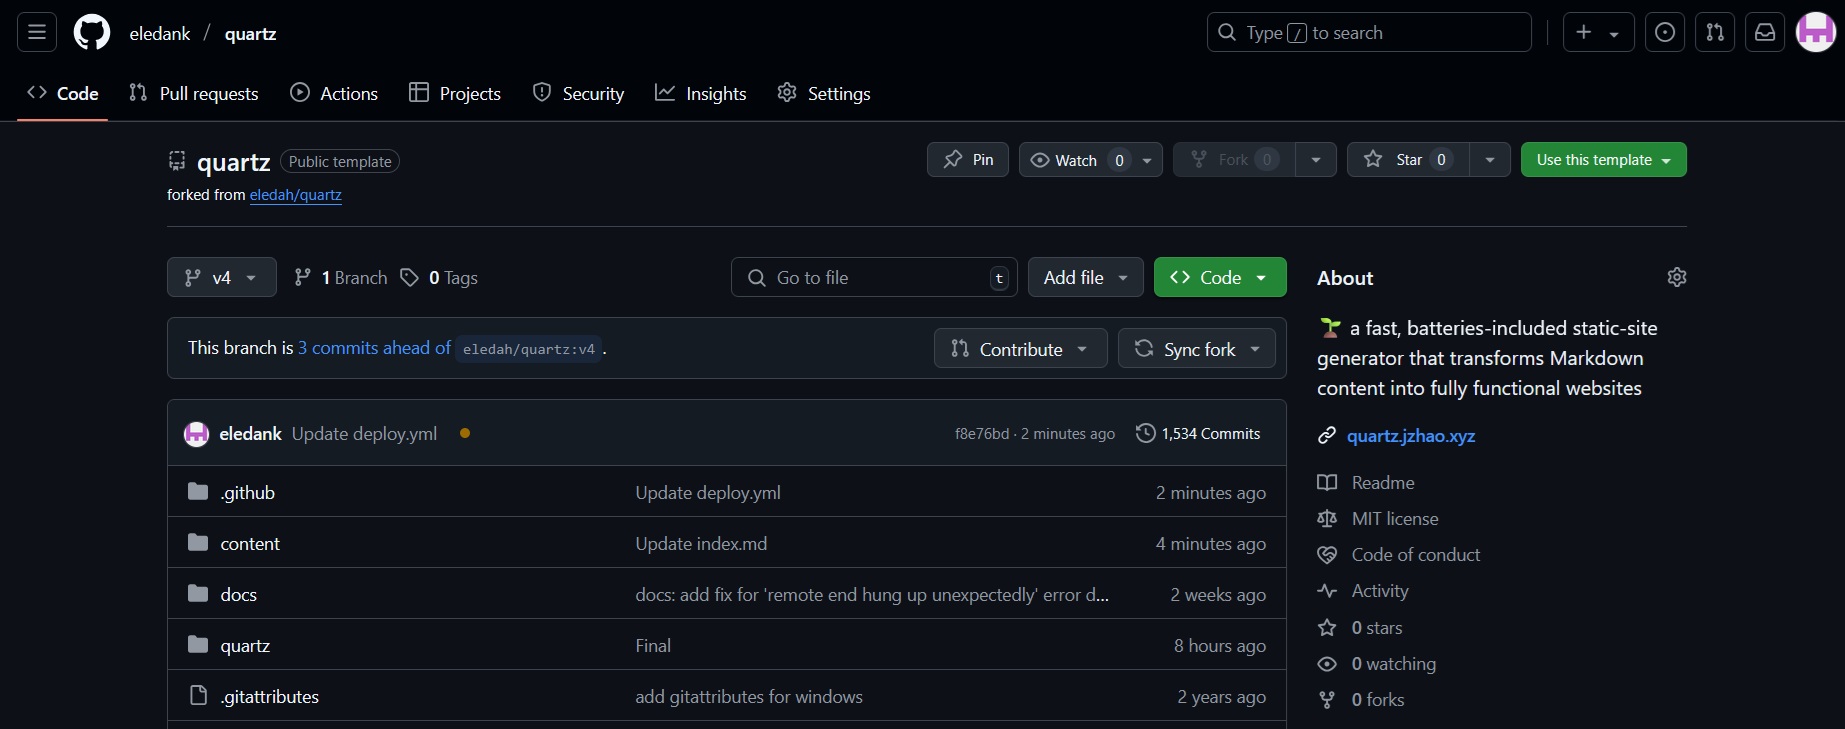
Task: Open the issues icon in header
Action: point(1665,33)
